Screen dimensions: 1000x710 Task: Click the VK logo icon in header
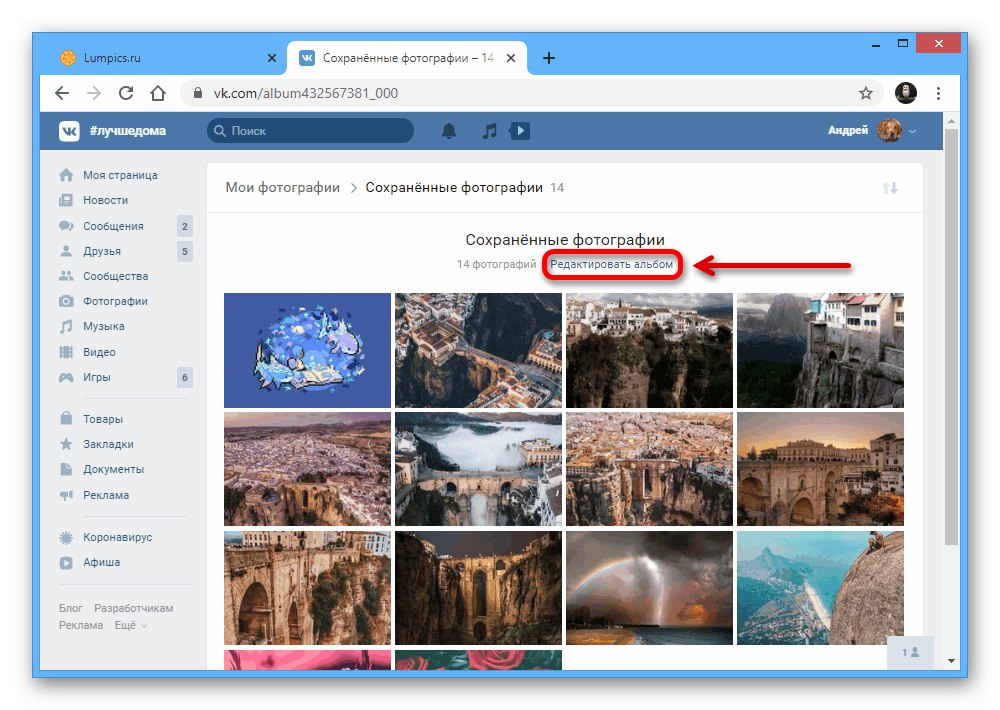tap(69, 131)
